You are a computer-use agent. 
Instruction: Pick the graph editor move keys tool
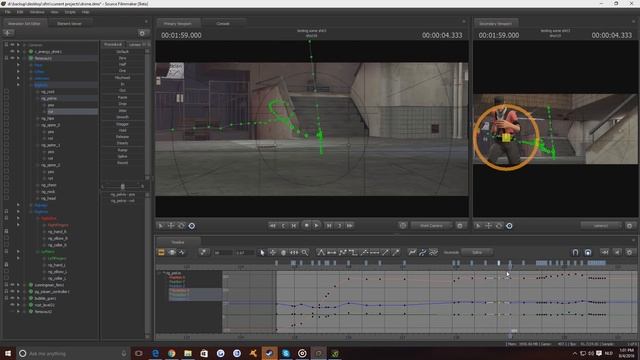[x=272, y=253]
